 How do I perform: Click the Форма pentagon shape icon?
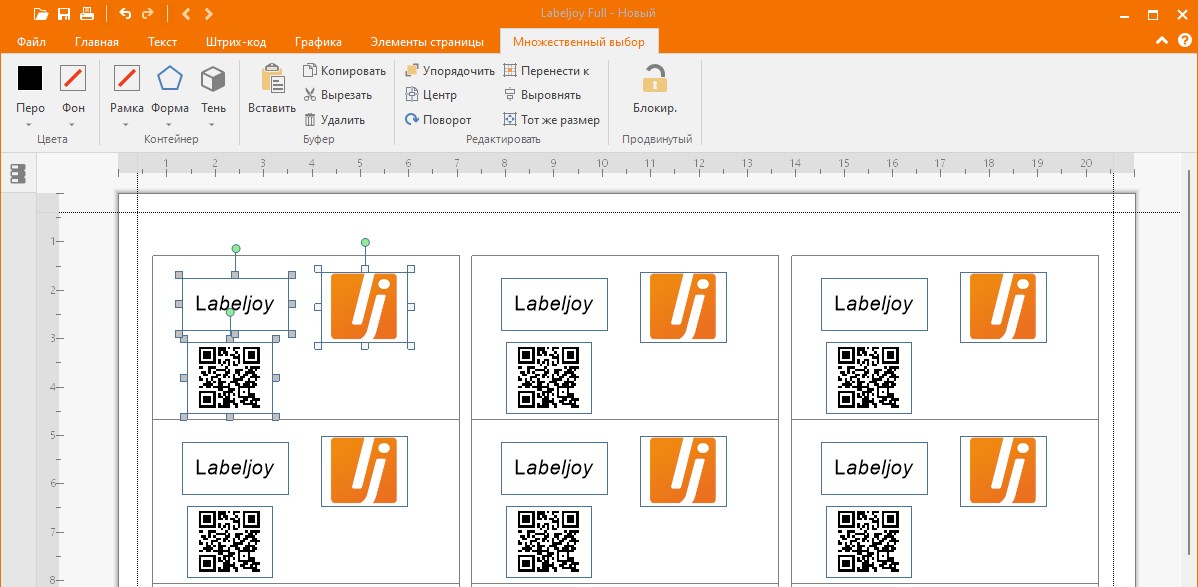[x=170, y=78]
